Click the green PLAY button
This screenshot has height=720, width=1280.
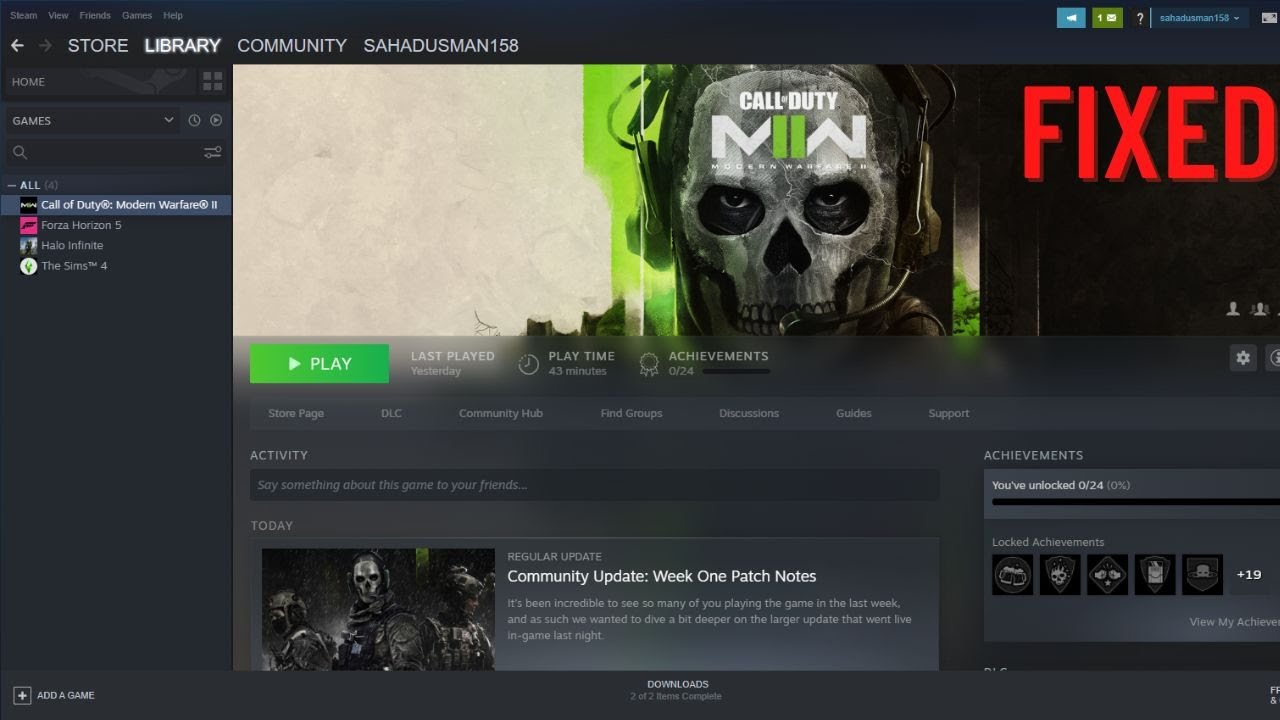click(x=319, y=364)
